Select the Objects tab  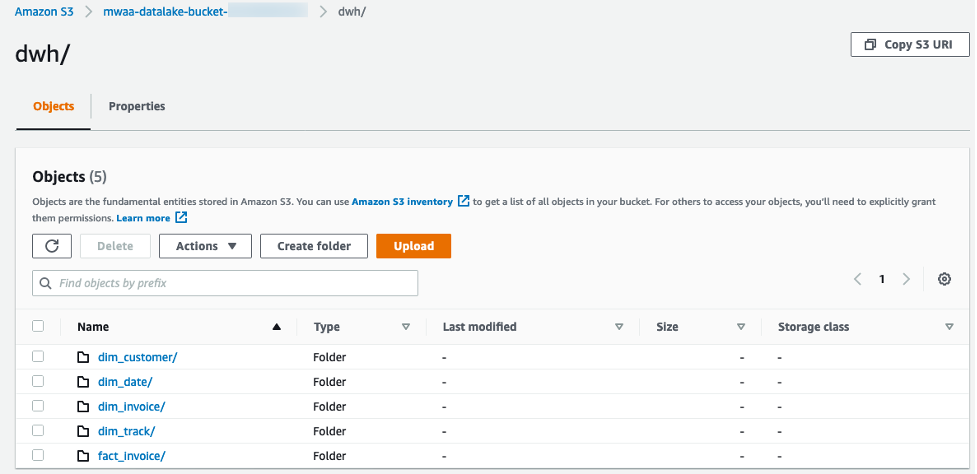point(53,106)
